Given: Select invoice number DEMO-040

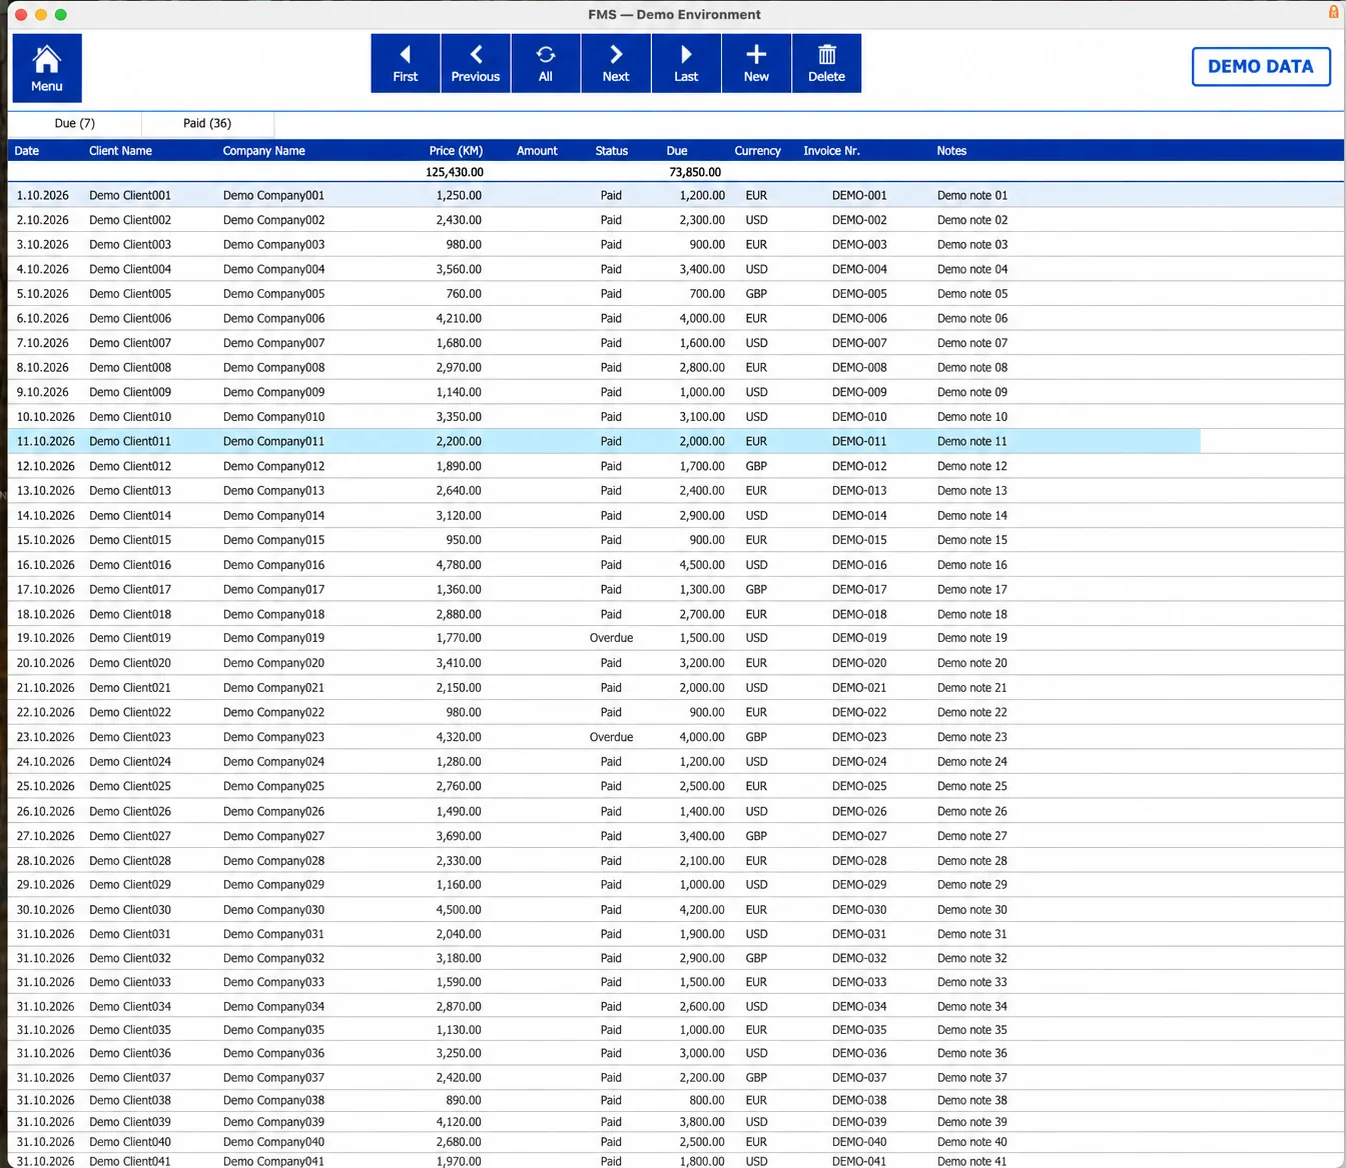Looking at the screenshot, I should tap(859, 1142).
